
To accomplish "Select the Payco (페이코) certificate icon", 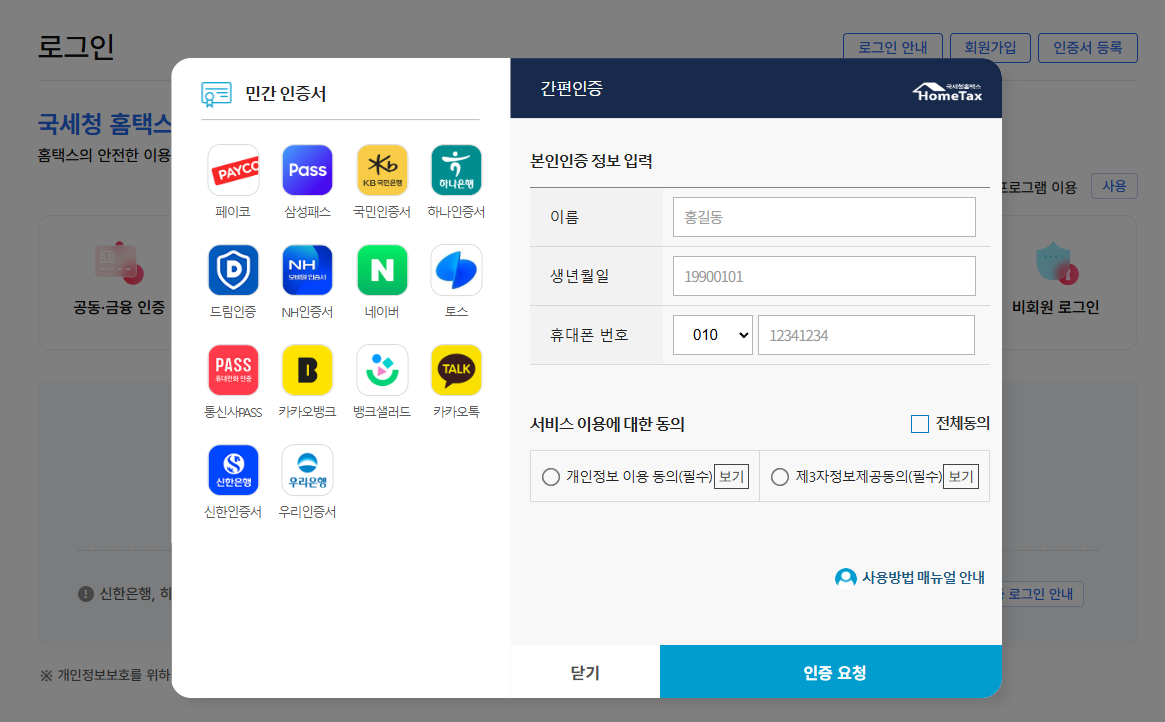I will click(x=233, y=170).
